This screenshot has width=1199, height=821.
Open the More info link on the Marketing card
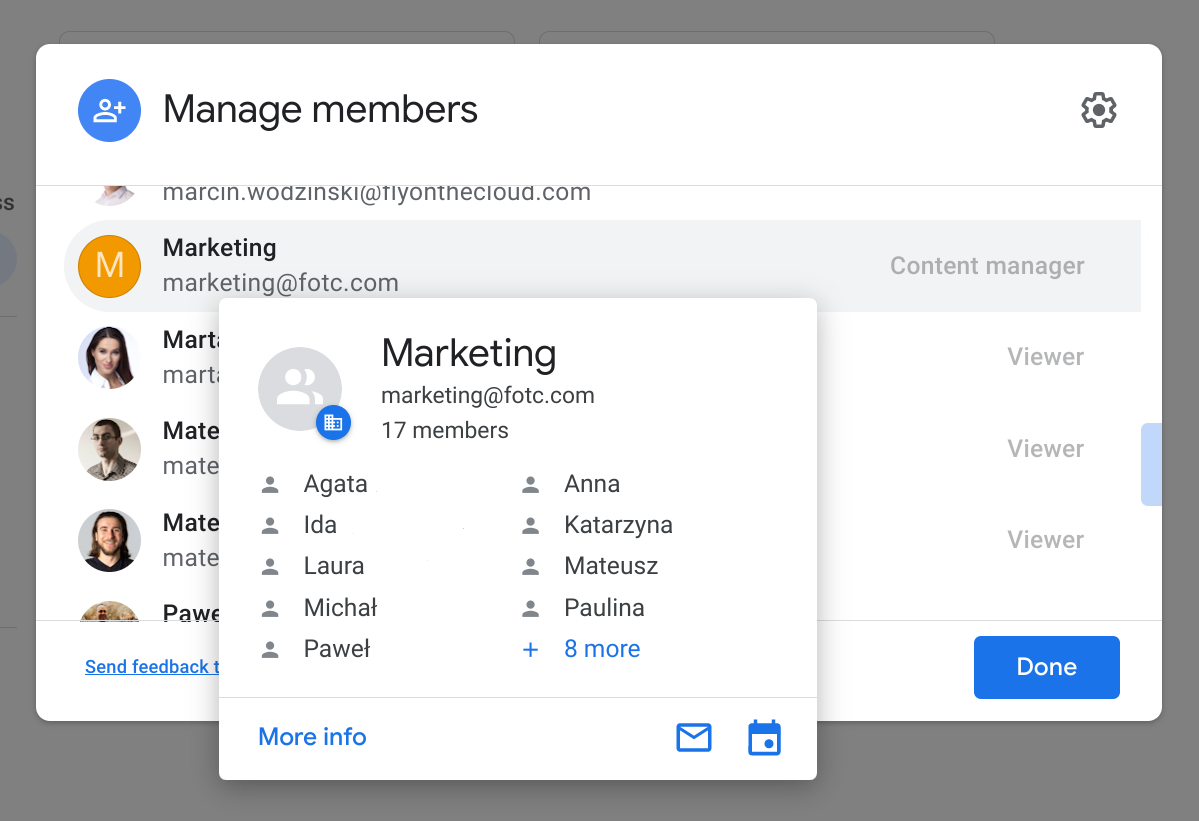[x=311, y=736]
